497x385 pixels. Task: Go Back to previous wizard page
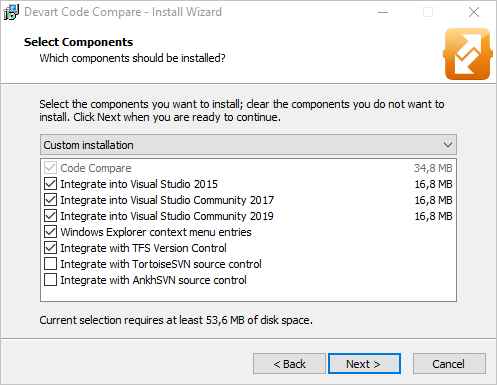[x=289, y=364]
